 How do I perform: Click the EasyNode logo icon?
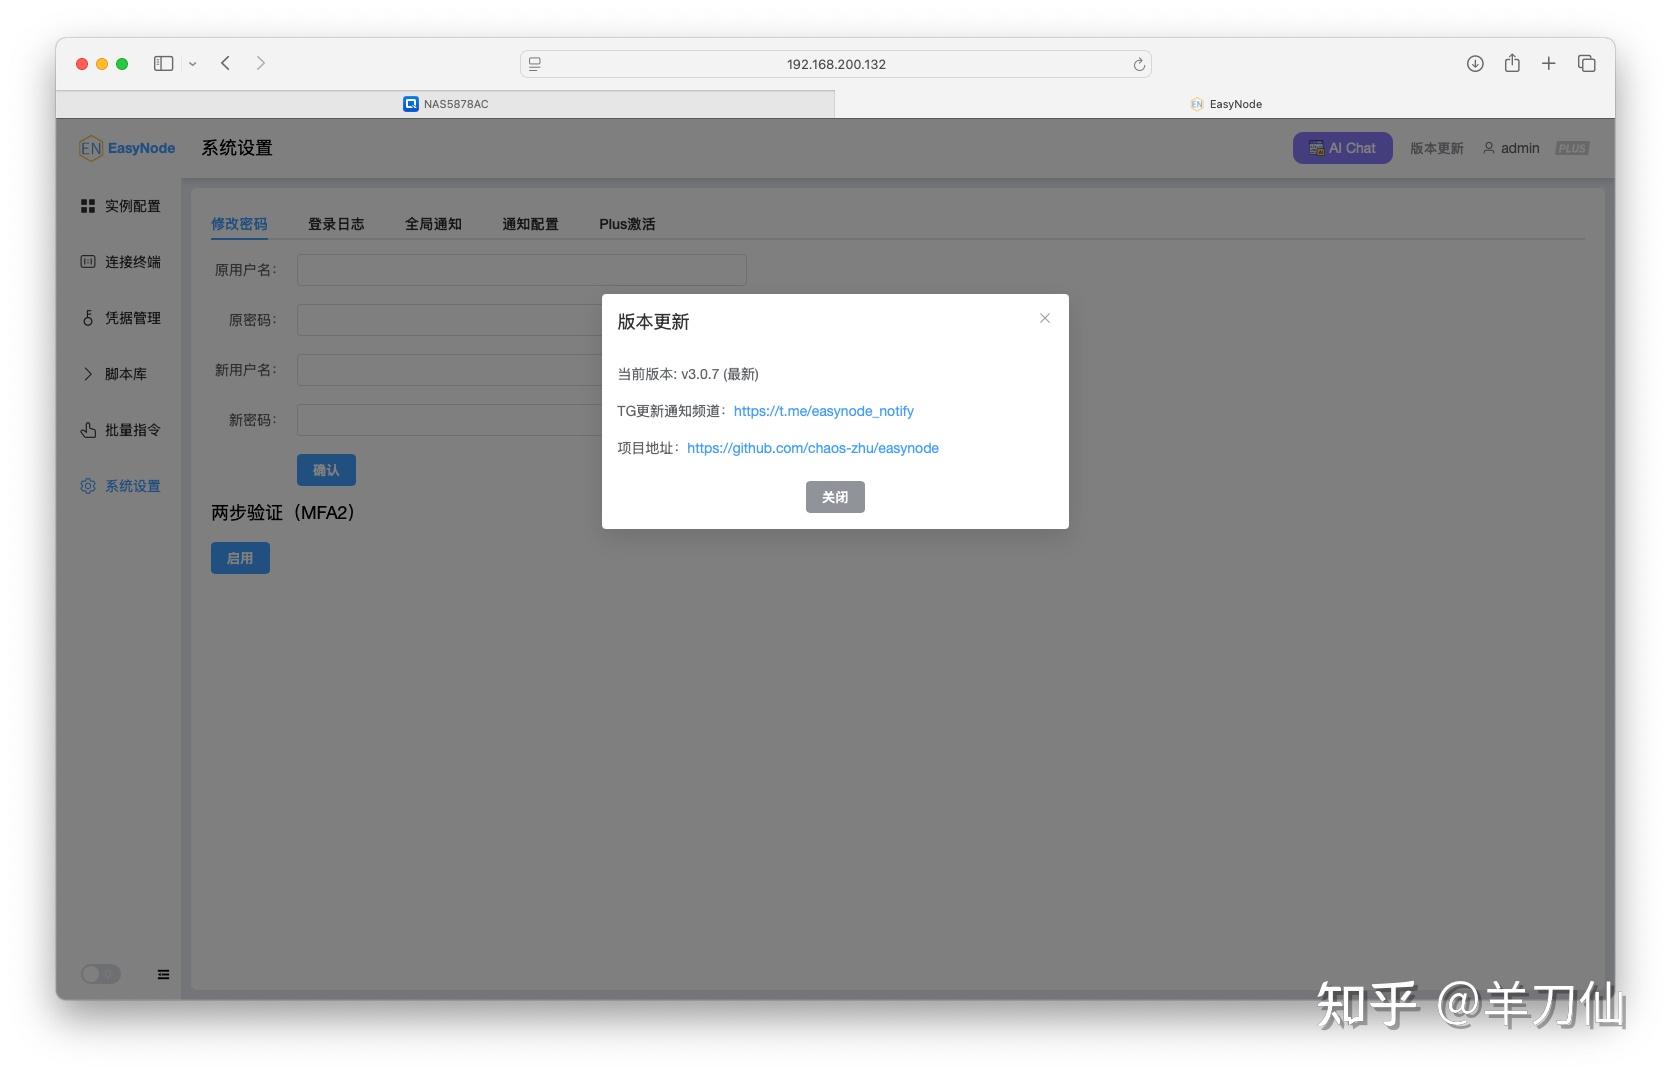[x=91, y=147]
